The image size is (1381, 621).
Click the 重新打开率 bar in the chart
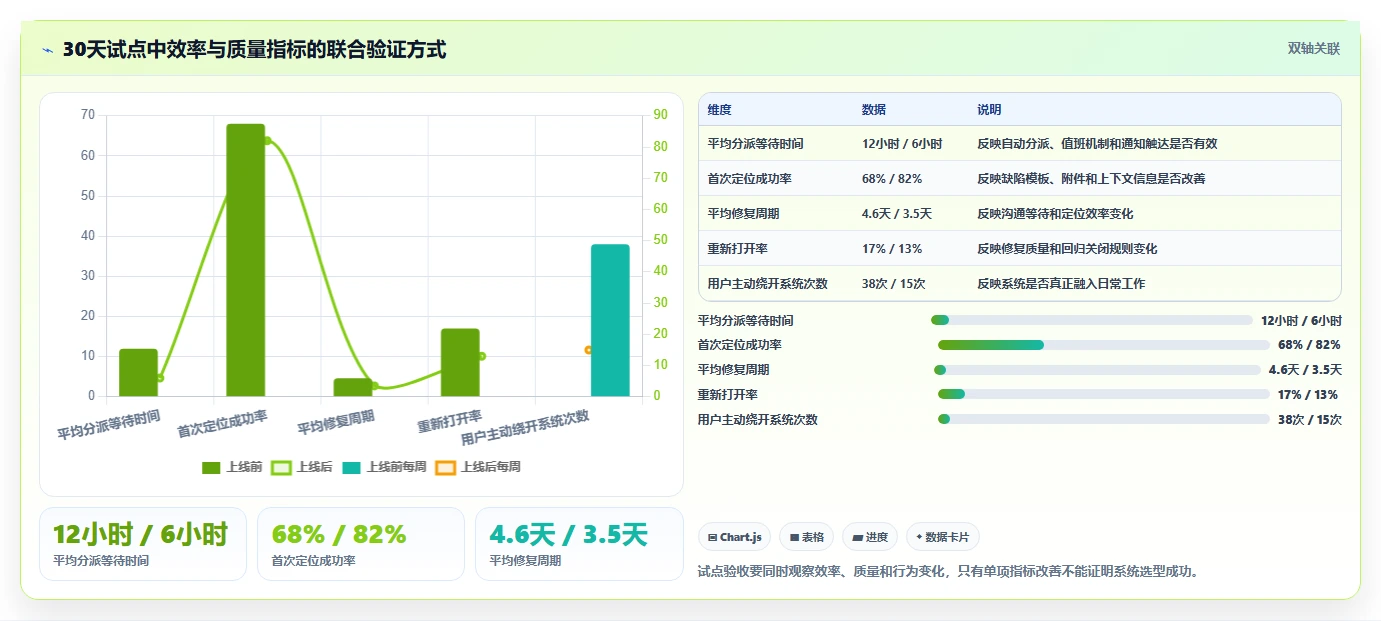460,362
